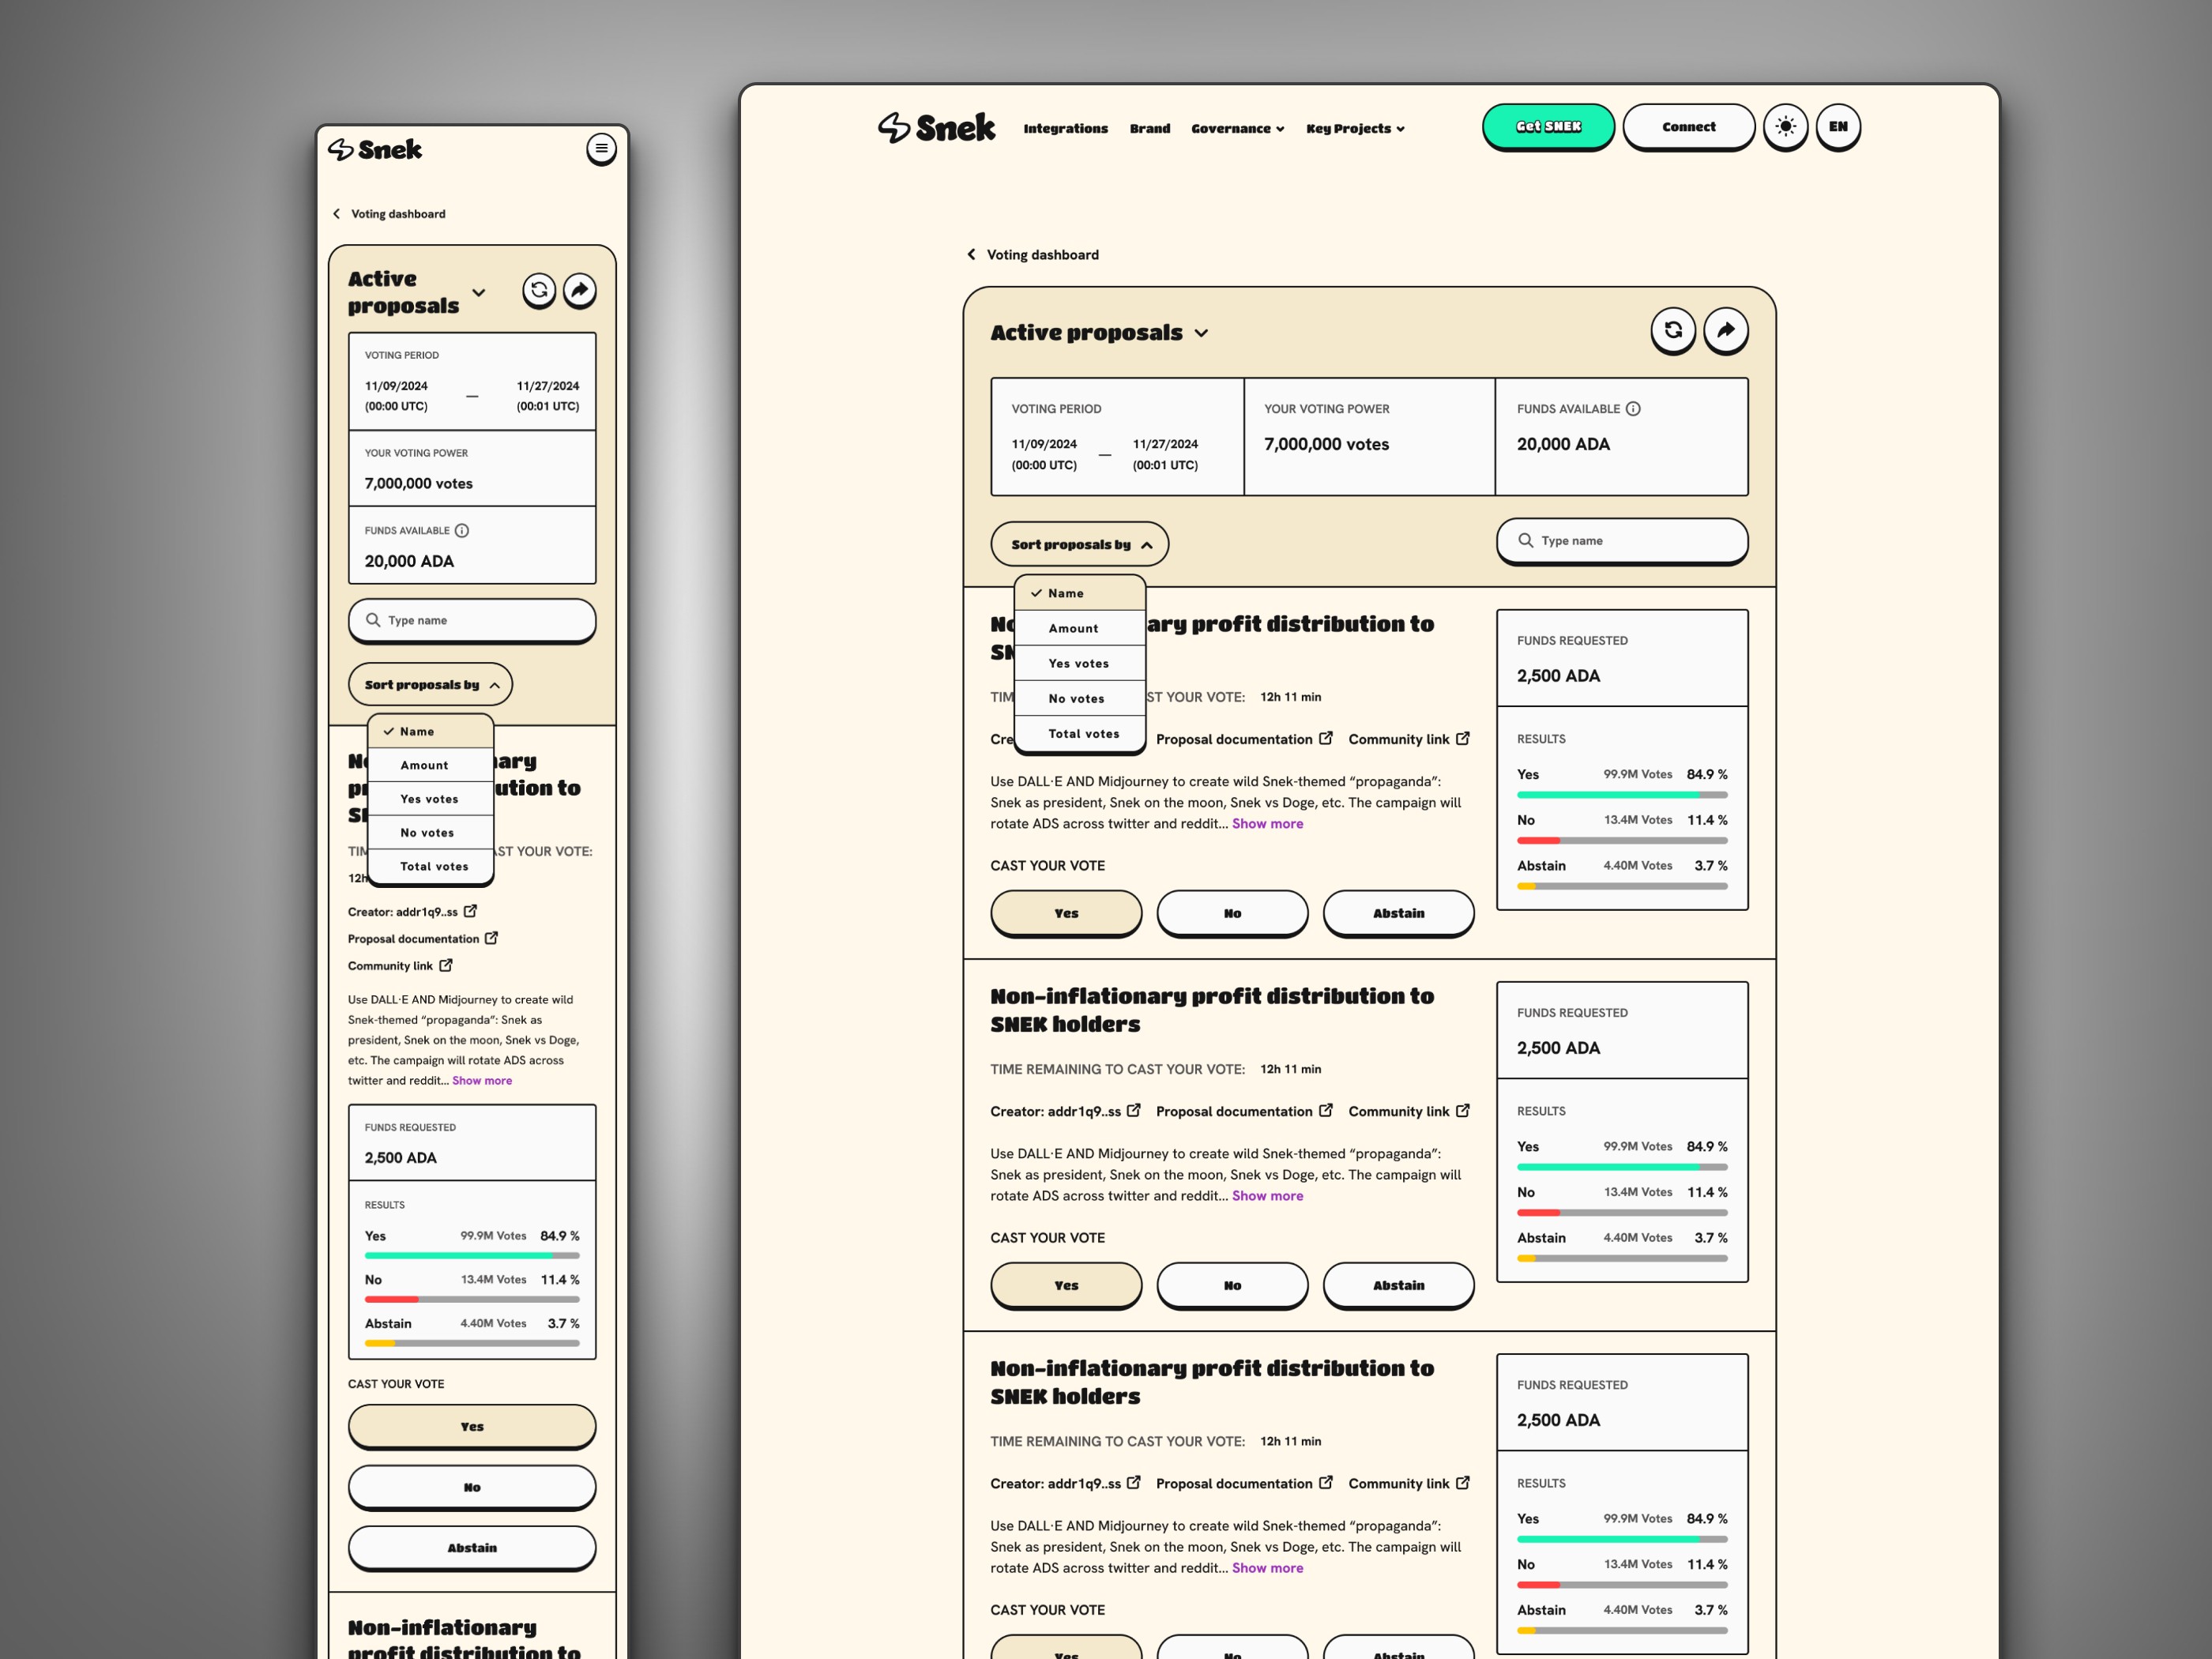
Task: Select Yes vote on first desktop proposal
Action: (1066, 913)
